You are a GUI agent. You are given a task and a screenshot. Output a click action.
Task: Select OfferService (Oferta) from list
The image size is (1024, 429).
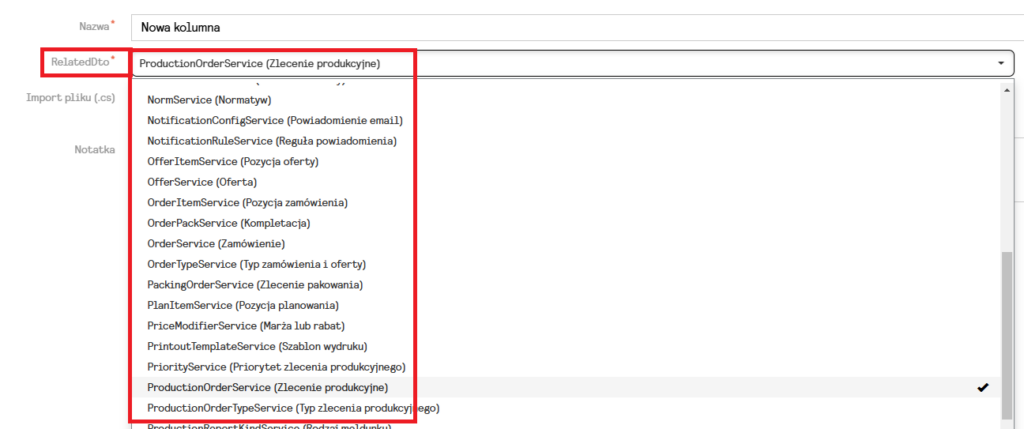201,182
